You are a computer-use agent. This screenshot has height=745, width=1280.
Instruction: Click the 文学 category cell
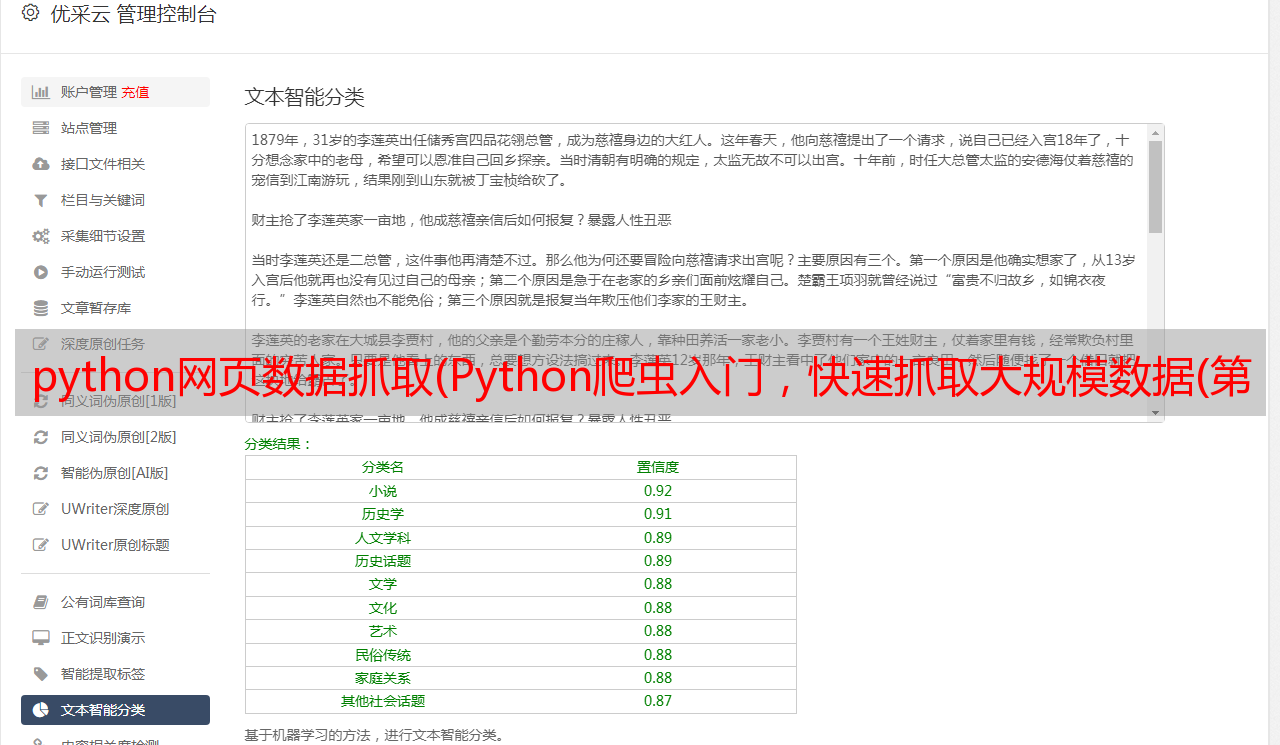click(383, 584)
